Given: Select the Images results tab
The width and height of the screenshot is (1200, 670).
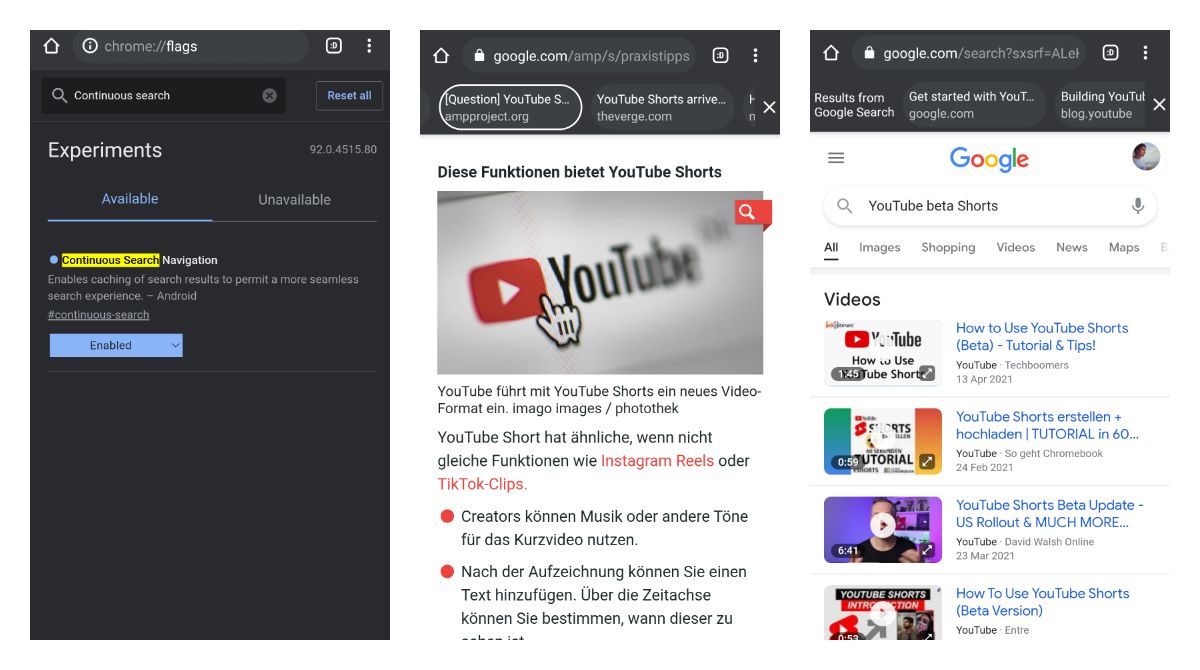Looking at the screenshot, I should click(x=880, y=248).
